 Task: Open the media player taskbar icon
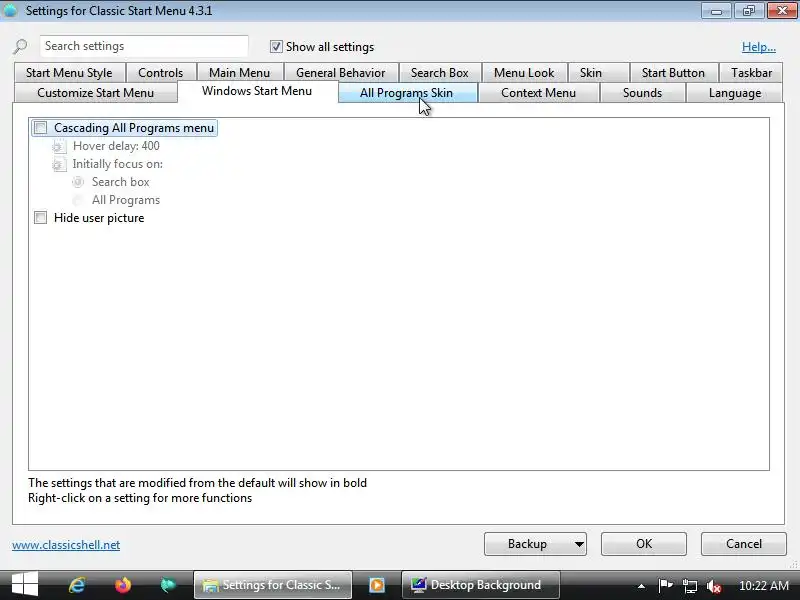[377, 585]
